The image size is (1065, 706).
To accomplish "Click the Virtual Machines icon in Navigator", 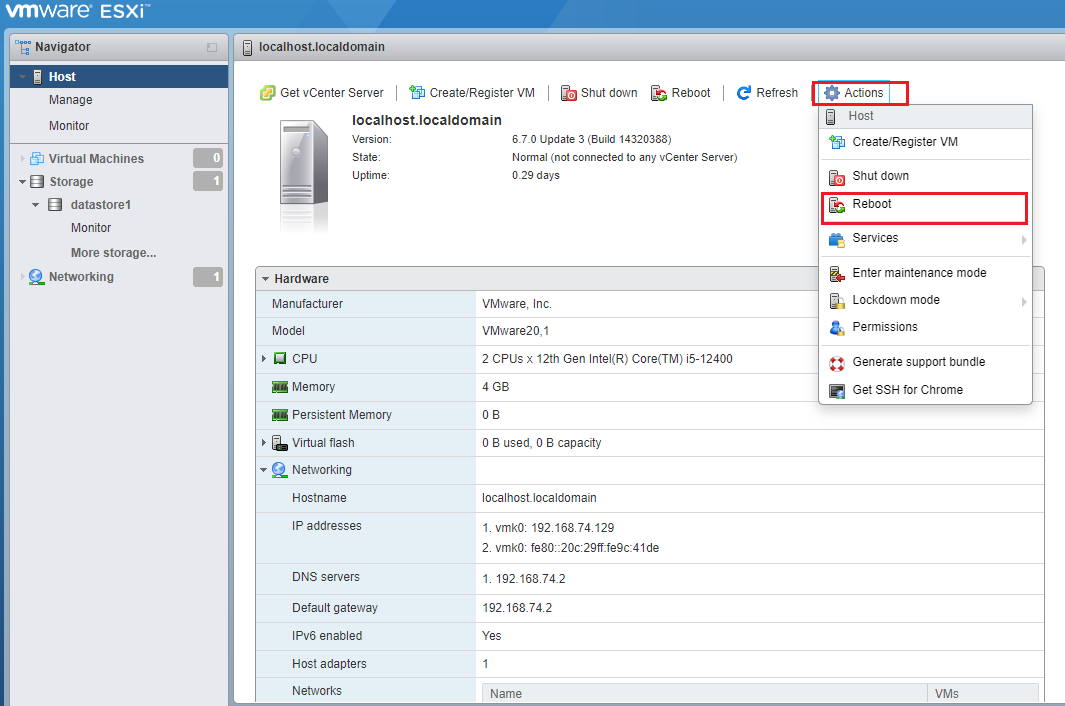I will [37, 158].
